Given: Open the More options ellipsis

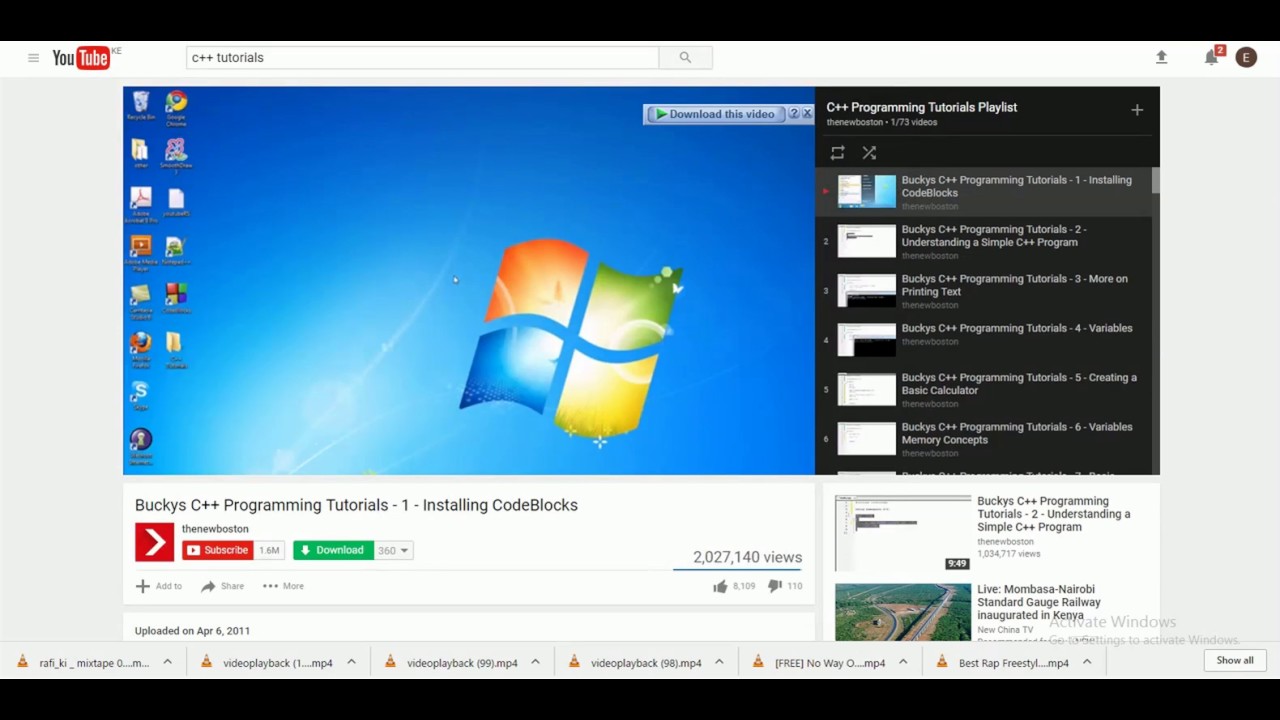Looking at the screenshot, I should point(270,586).
